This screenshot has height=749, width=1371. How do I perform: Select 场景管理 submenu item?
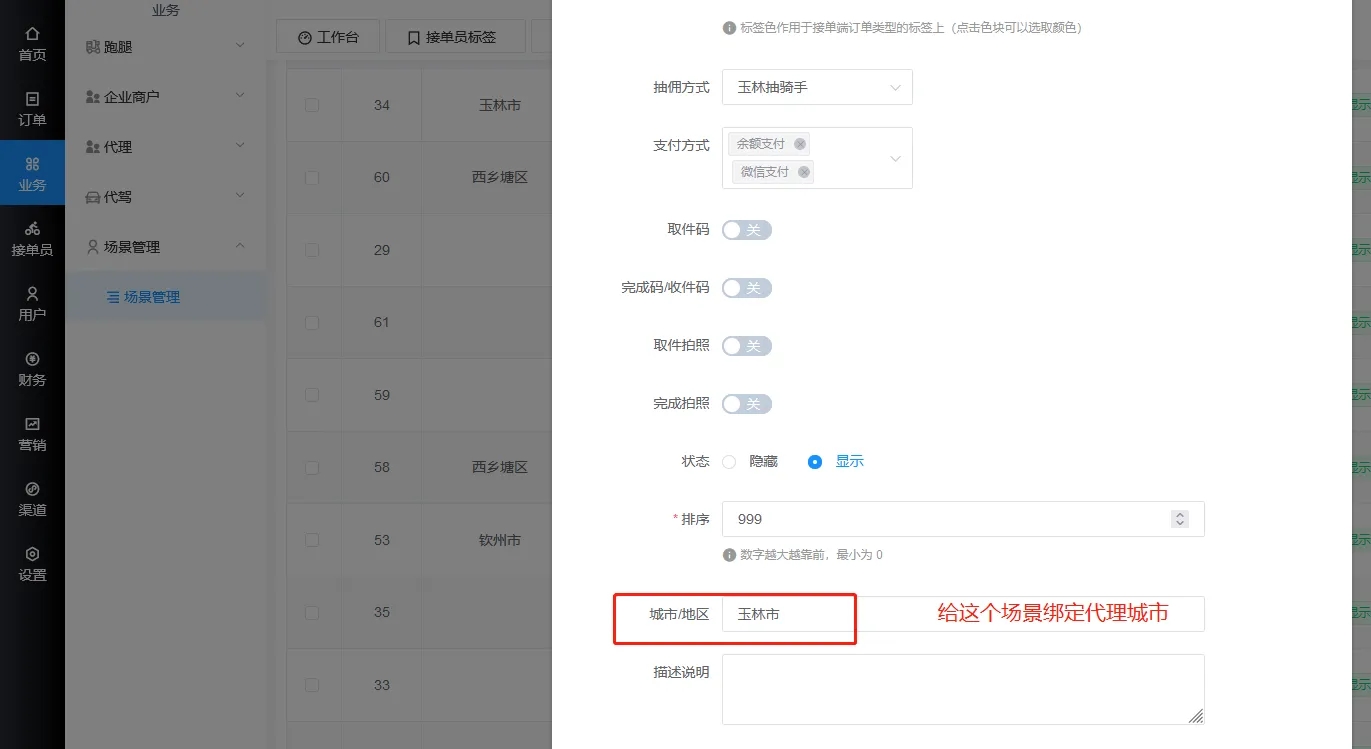coord(151,297)
